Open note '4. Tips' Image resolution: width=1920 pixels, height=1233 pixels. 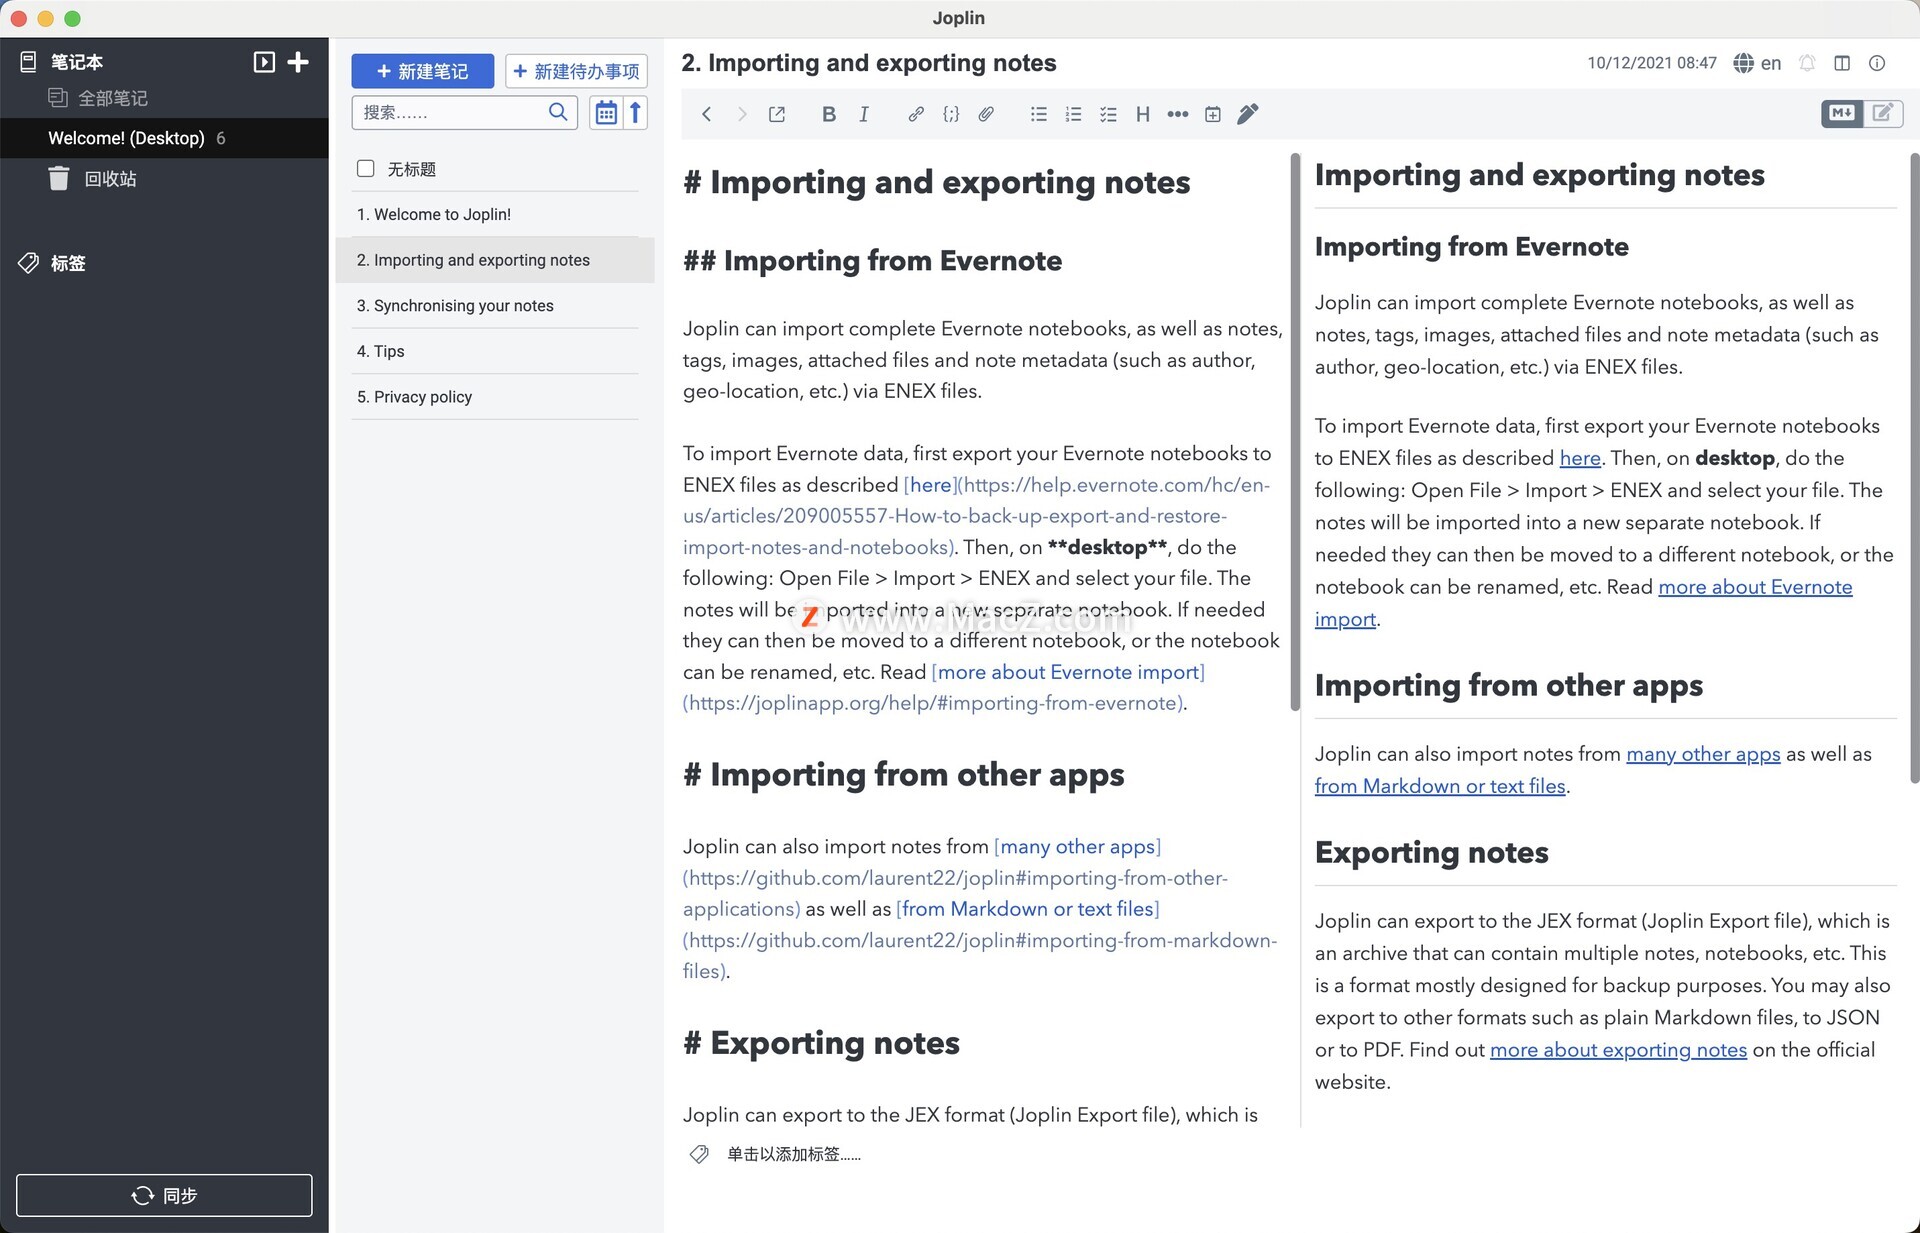click(x=495, y=351)
